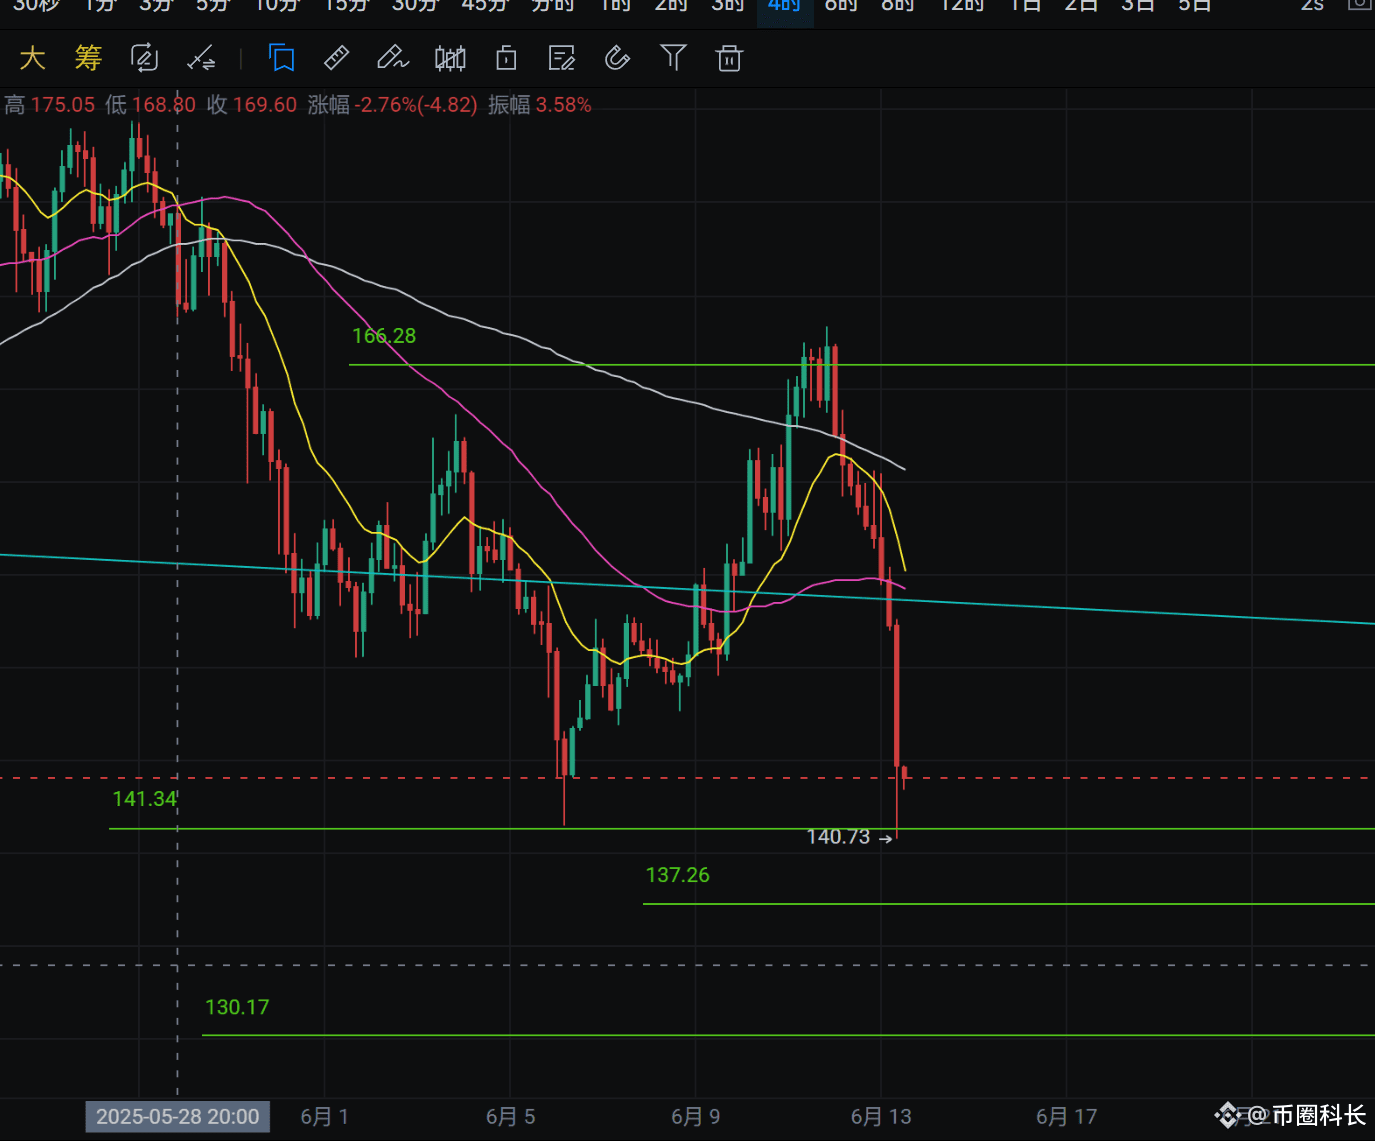Click the swap arrows indicator icon
This screenshot has height=1141, width=1375.
201,59
